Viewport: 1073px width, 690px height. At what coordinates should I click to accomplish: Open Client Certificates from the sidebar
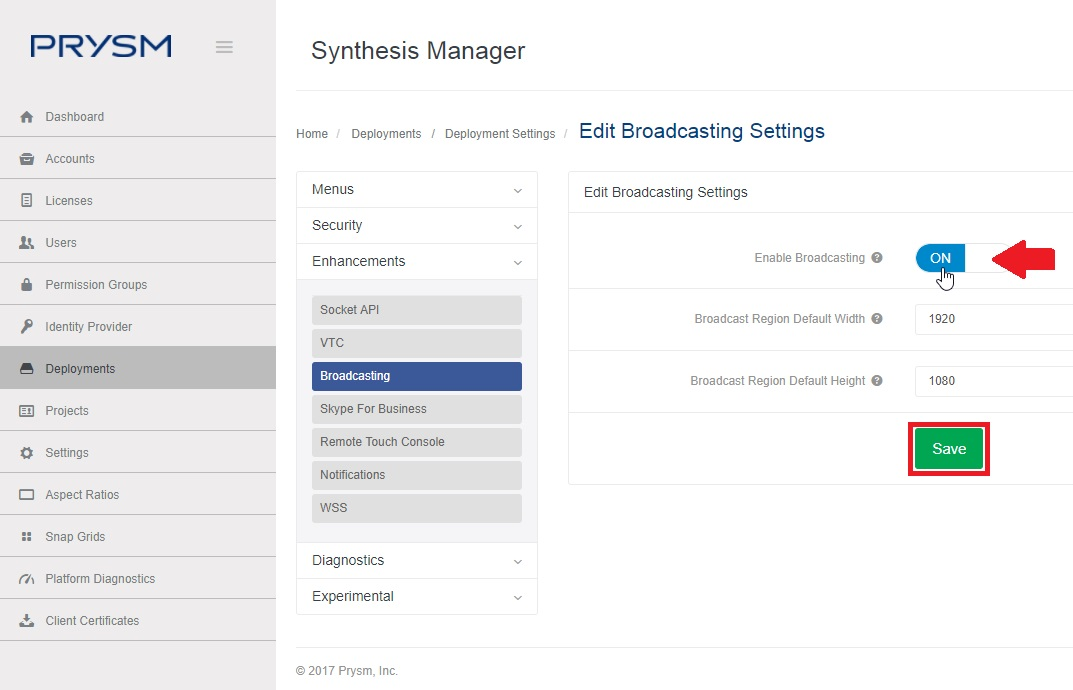click(x=138, y=620)
